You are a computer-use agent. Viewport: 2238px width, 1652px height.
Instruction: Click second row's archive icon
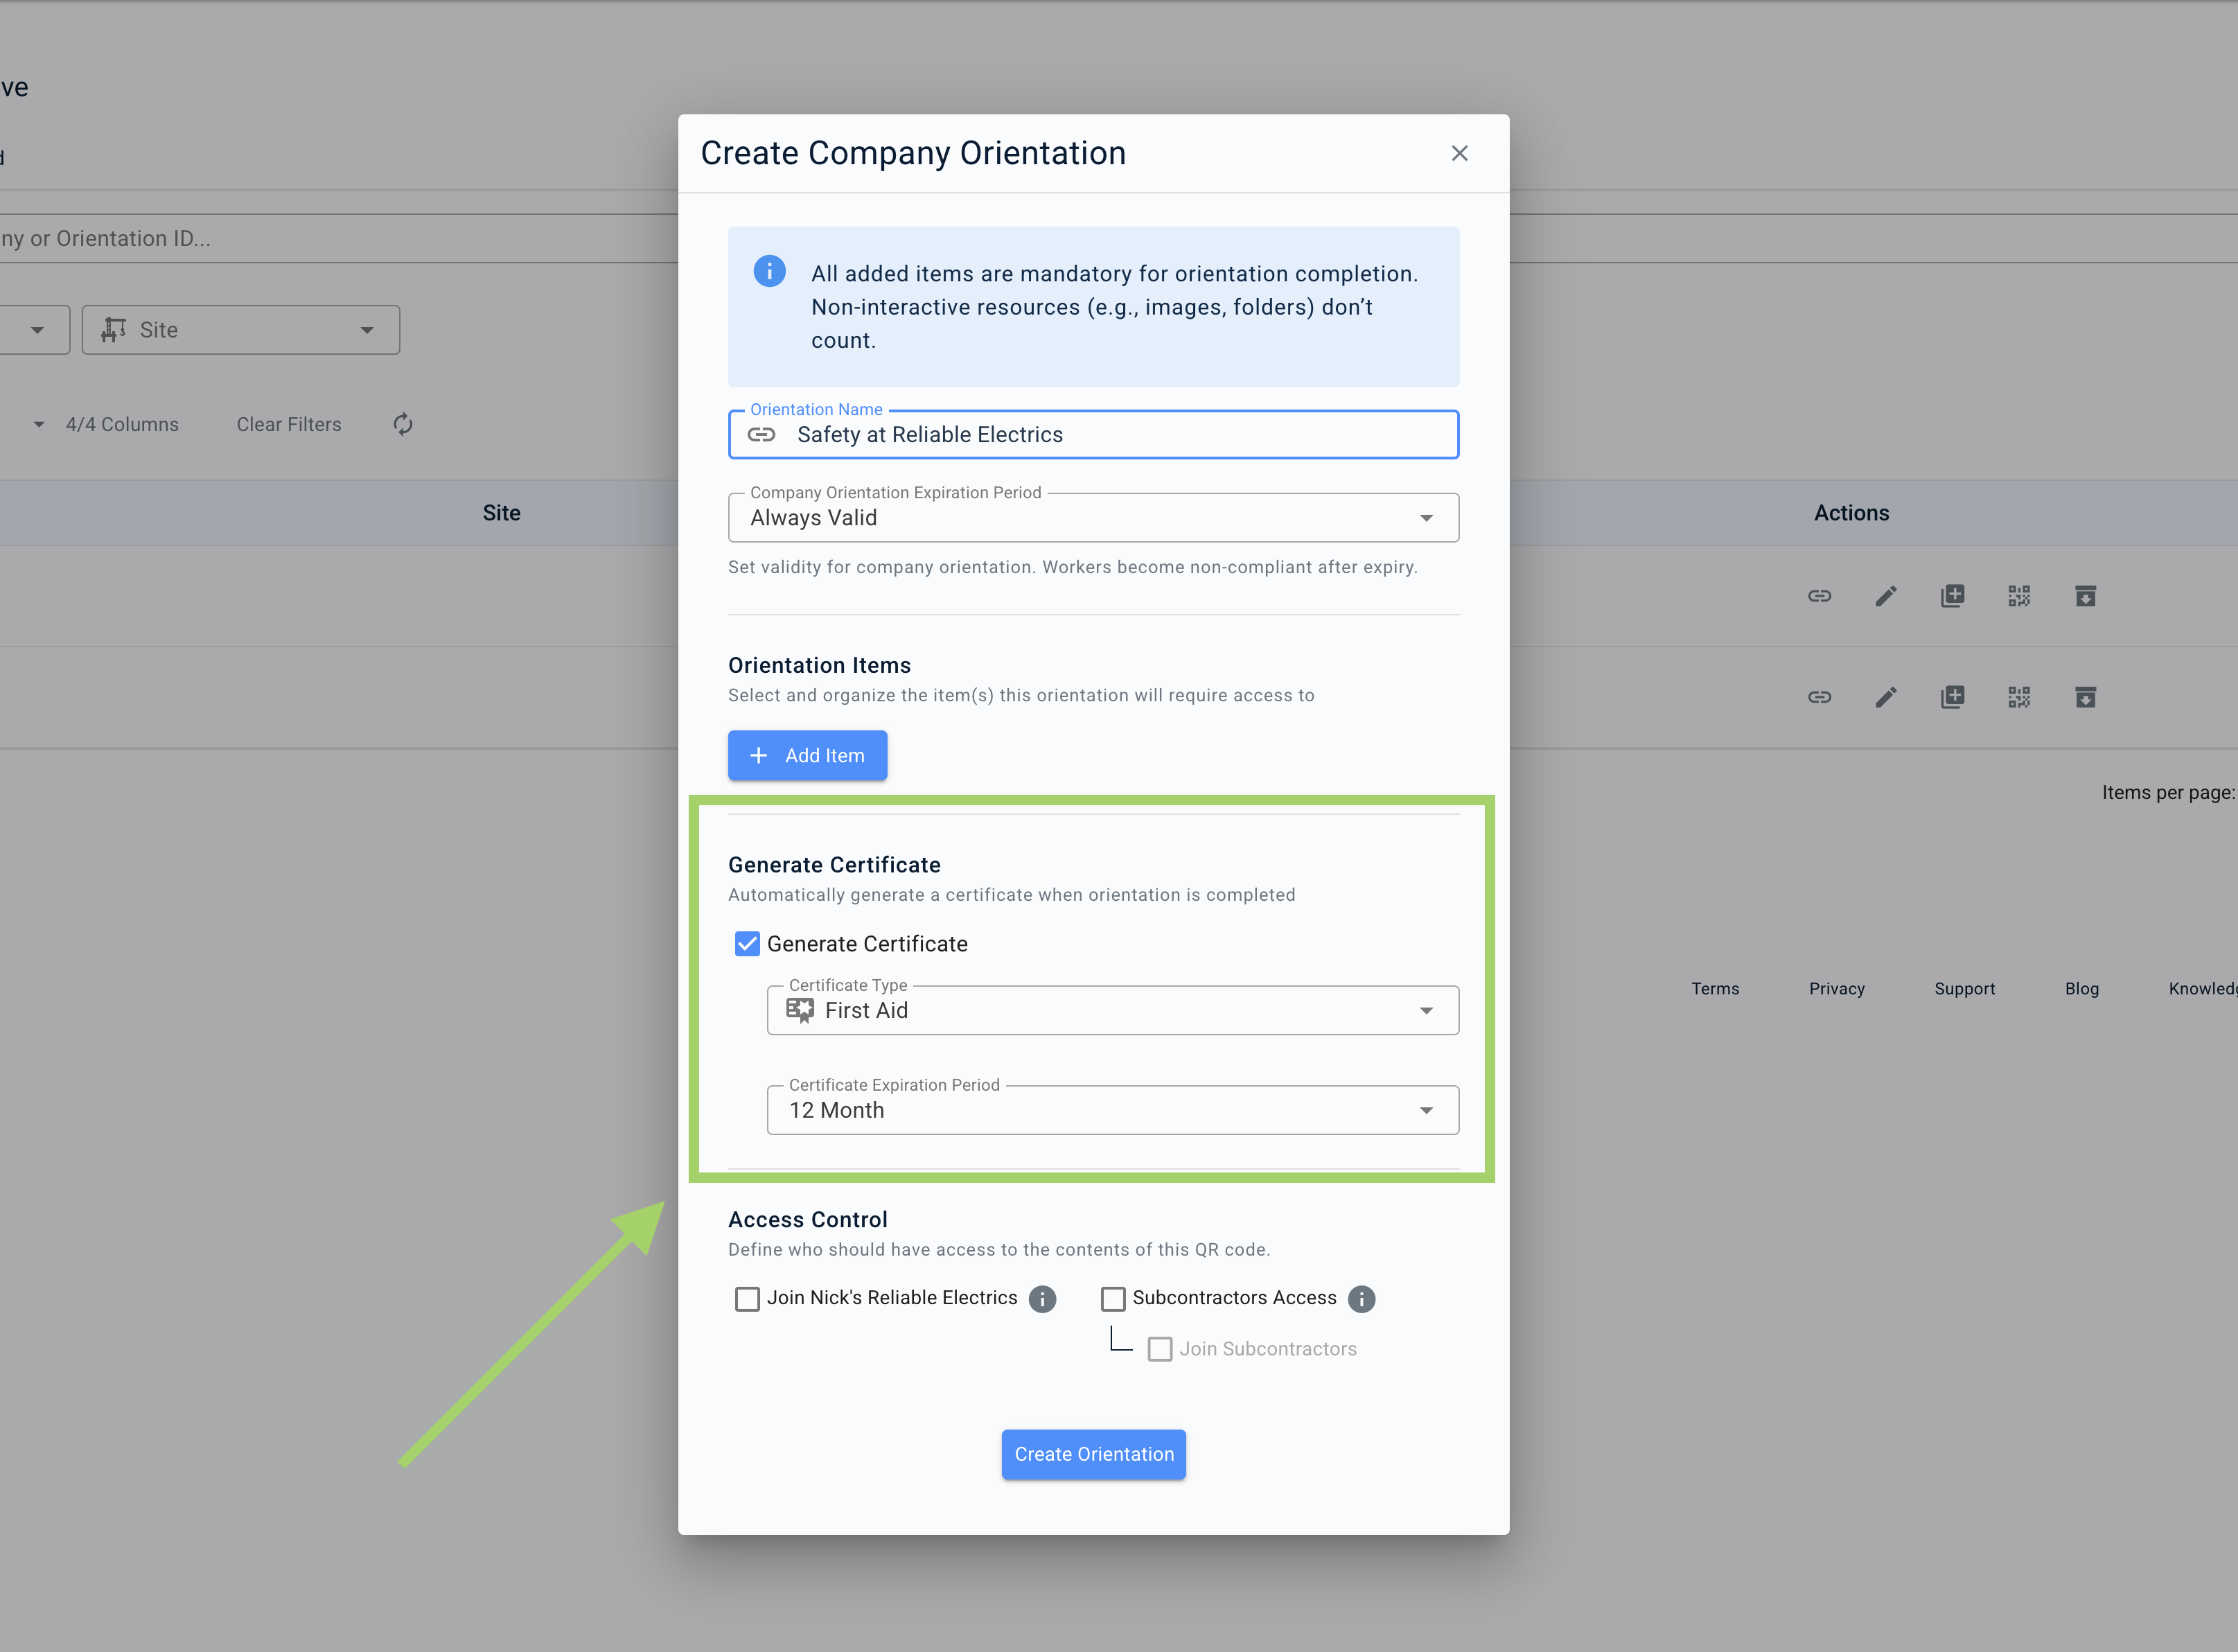2085,697
